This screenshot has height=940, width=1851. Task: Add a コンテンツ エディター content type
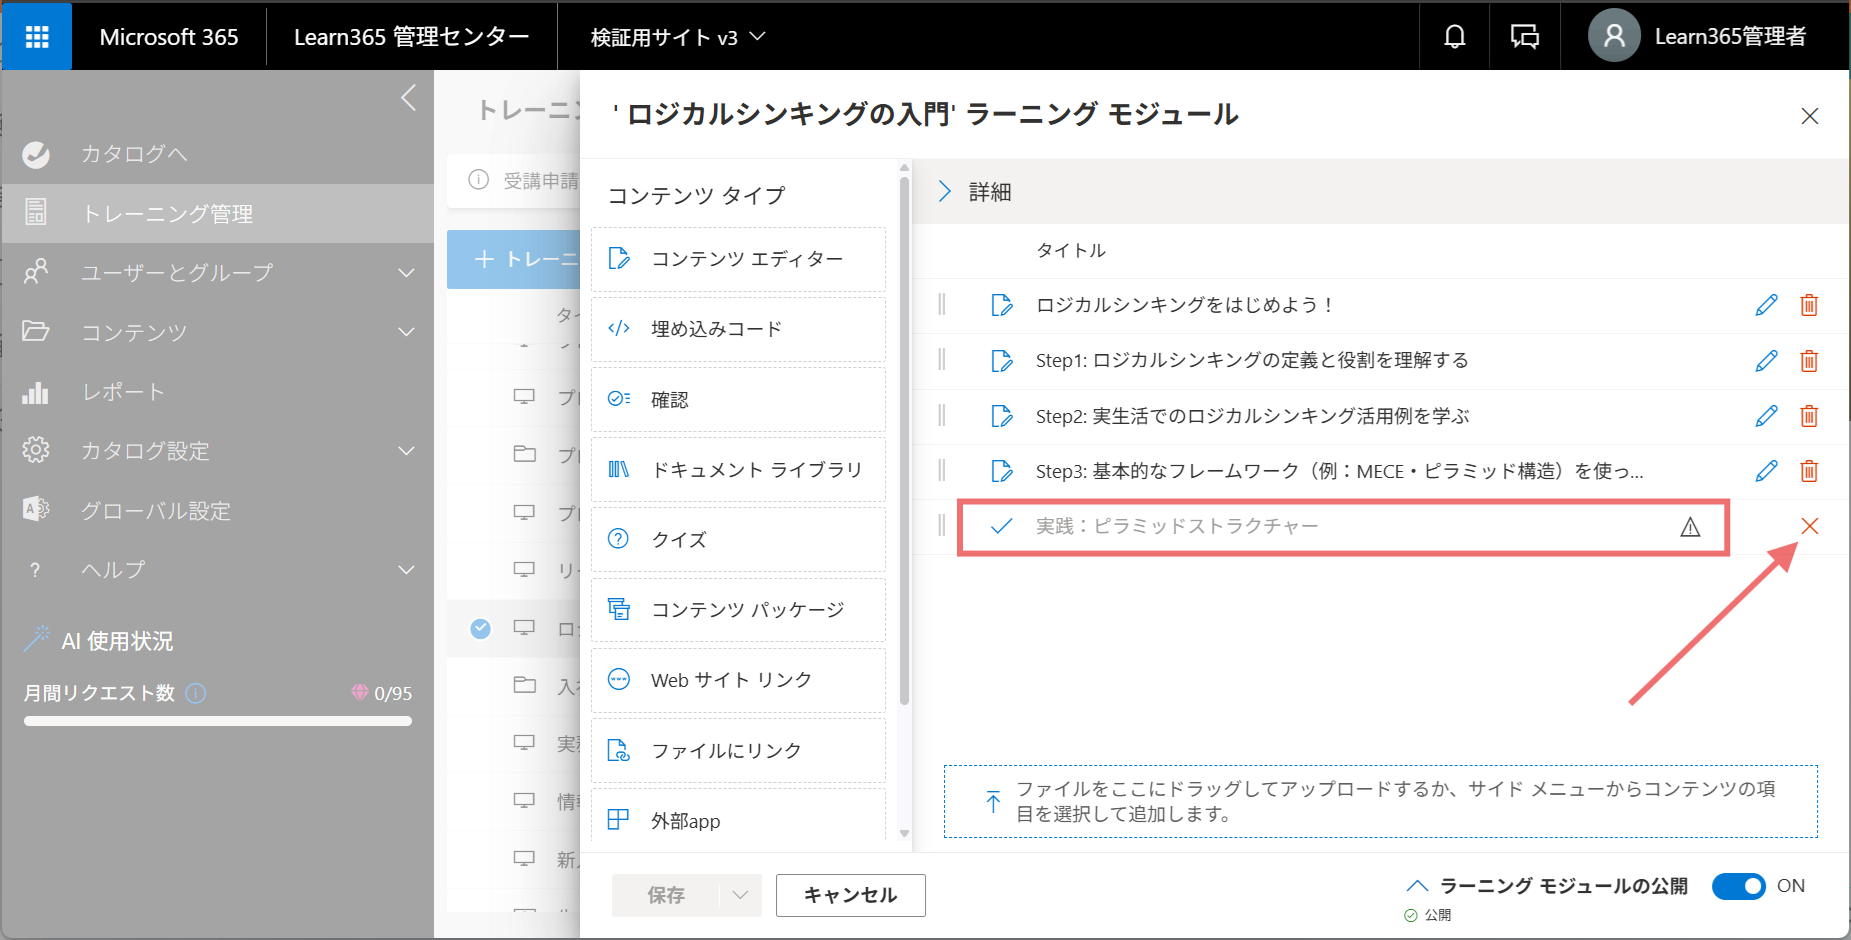tap(738, 259)
